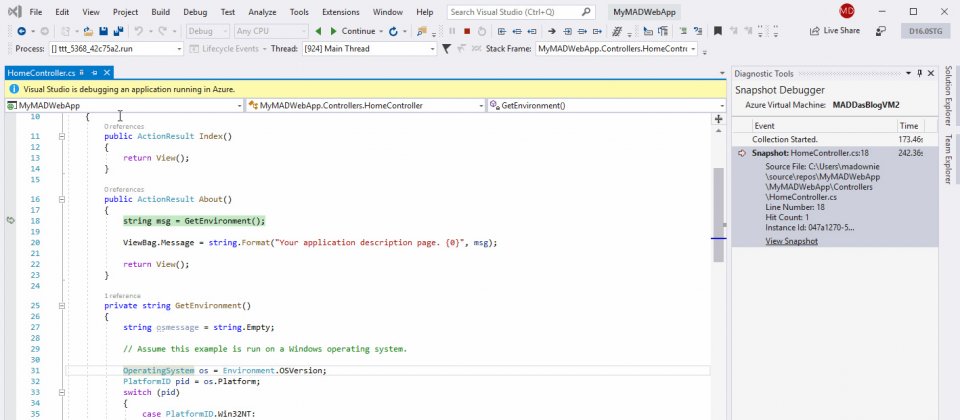Screen dimensions: 960x420
Task: Click the Navigate Backward arrow icon
Action: (21, 31)
